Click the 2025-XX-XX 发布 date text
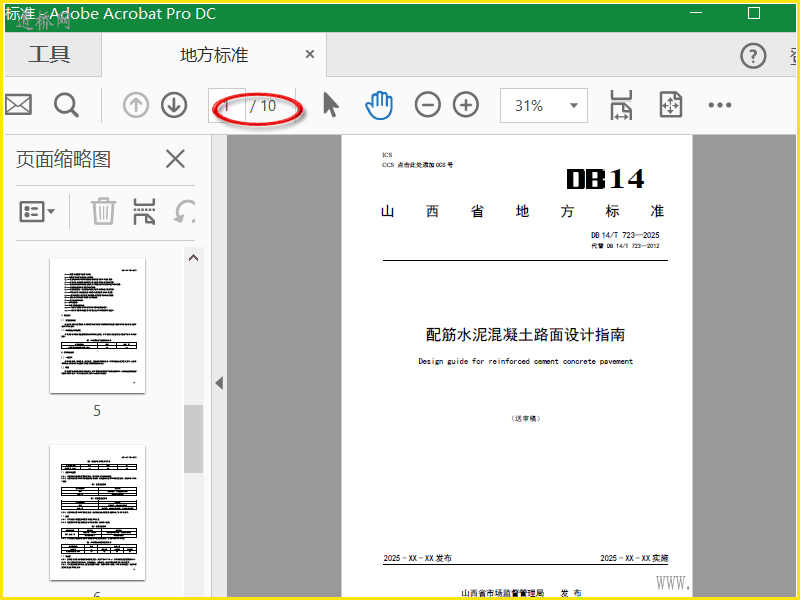This screenshot has height=600, width=800. [x=417, y=558]
